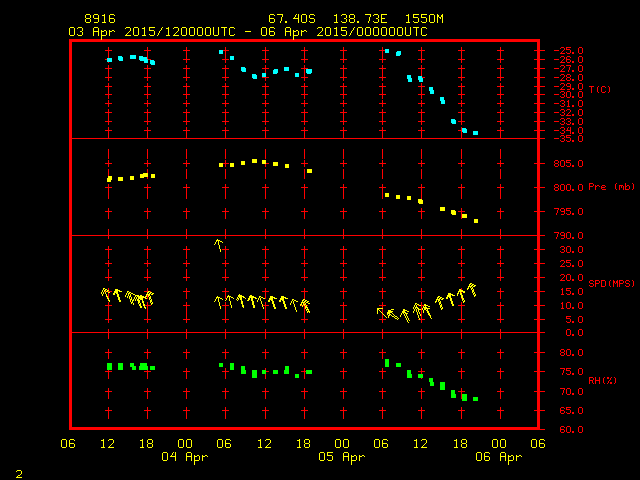Click the -31.0 temperature tick label
This screenshot has height=480, width=640.
pyautogui.click(x=569, y=104)
